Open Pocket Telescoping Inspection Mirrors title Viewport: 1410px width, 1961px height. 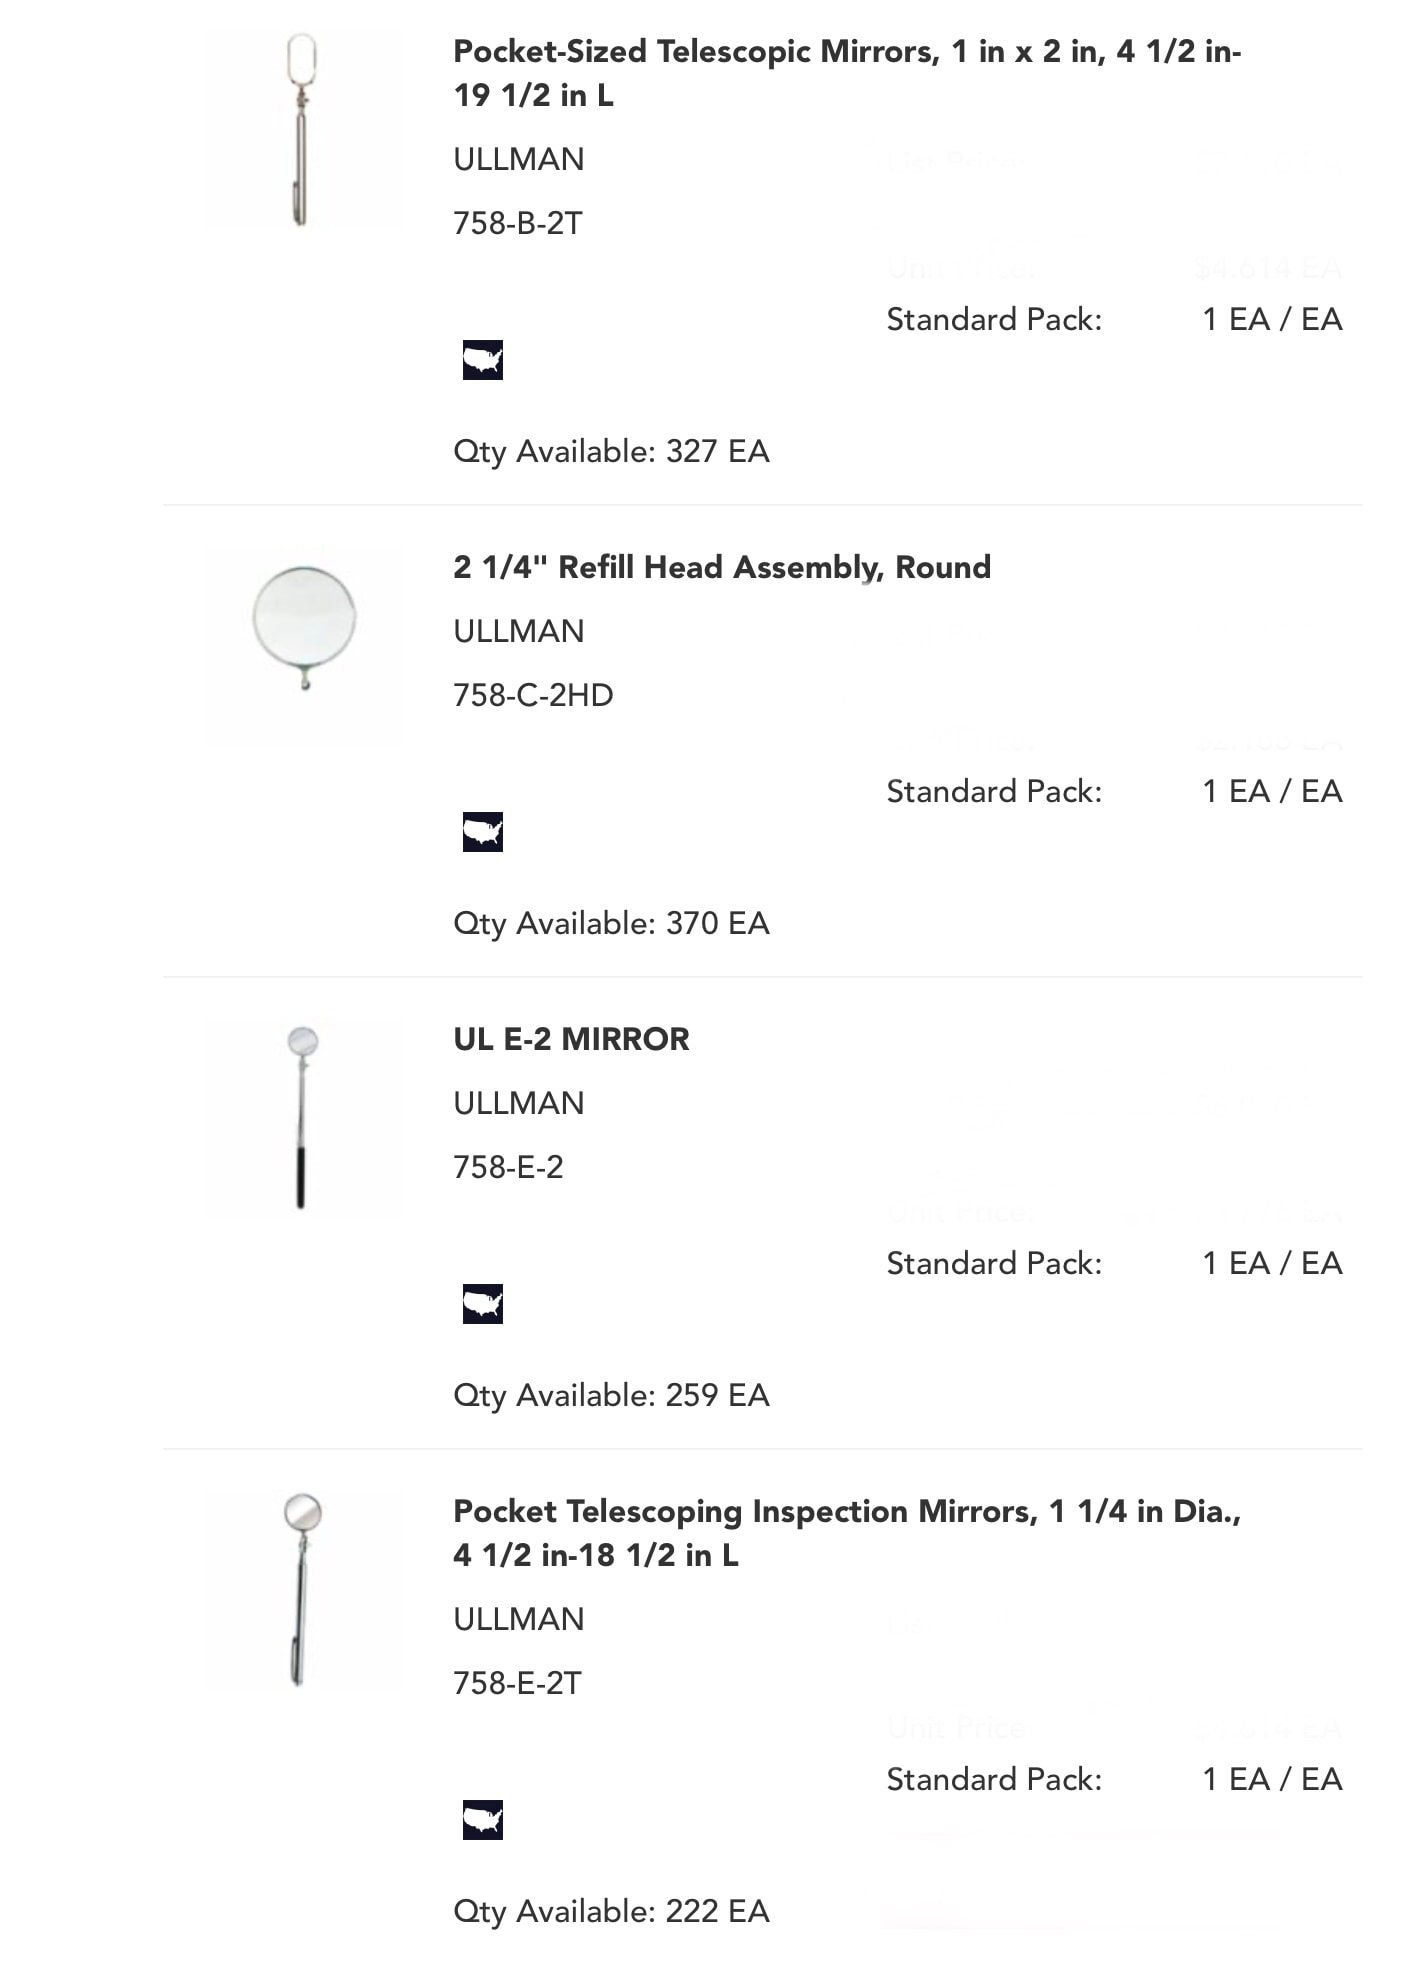[x=847, y=1533]
